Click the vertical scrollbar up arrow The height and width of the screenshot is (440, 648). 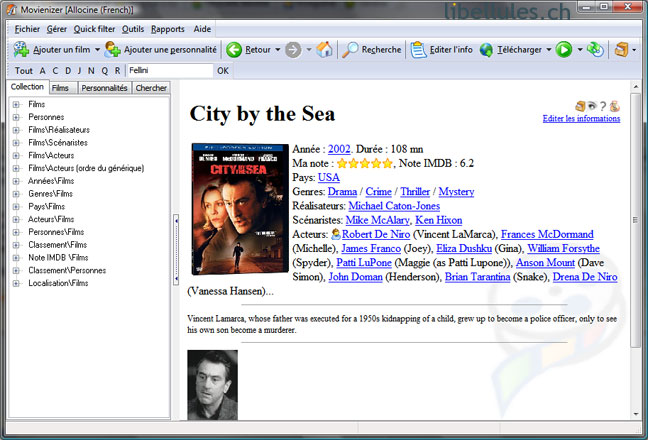(635, 87)
